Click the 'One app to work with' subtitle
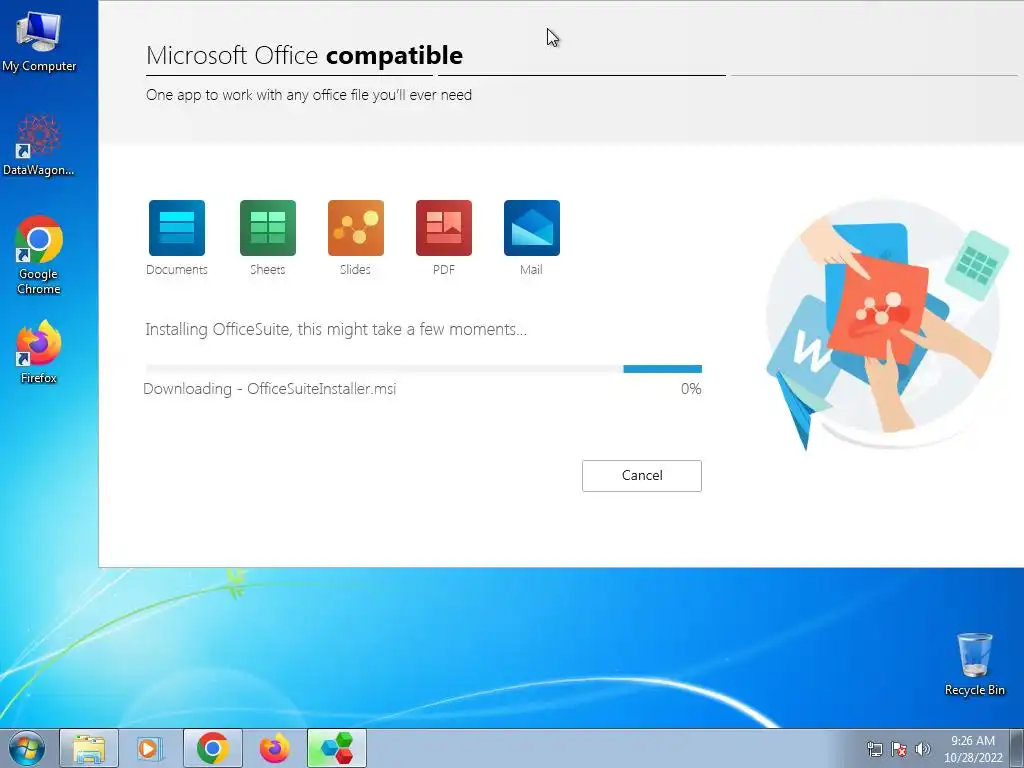1024x768 pixels. [x=309, y=95]
